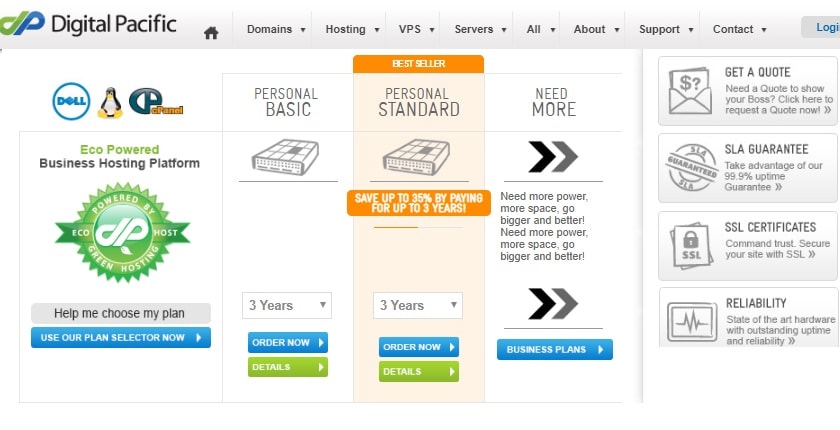The height and width of the screenshot is (430, 840).
Task: View Details of Personal Standard plan
Action: click(419, 372)
